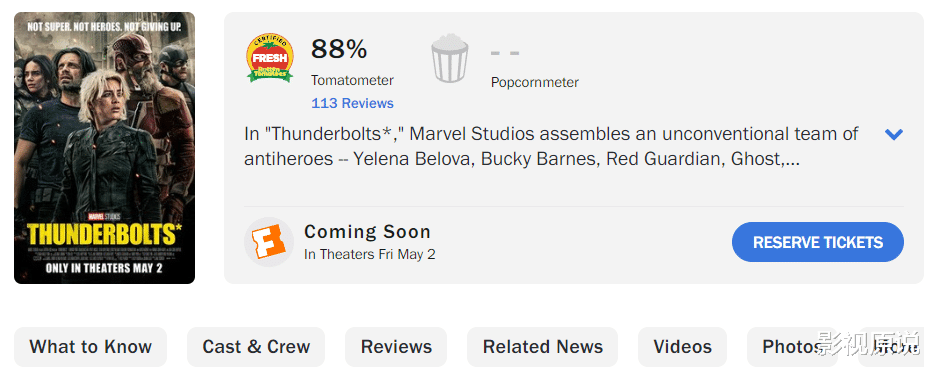Open the Thunderbolts* movie poster
This screenshot has width=934, height=374.
104,148
